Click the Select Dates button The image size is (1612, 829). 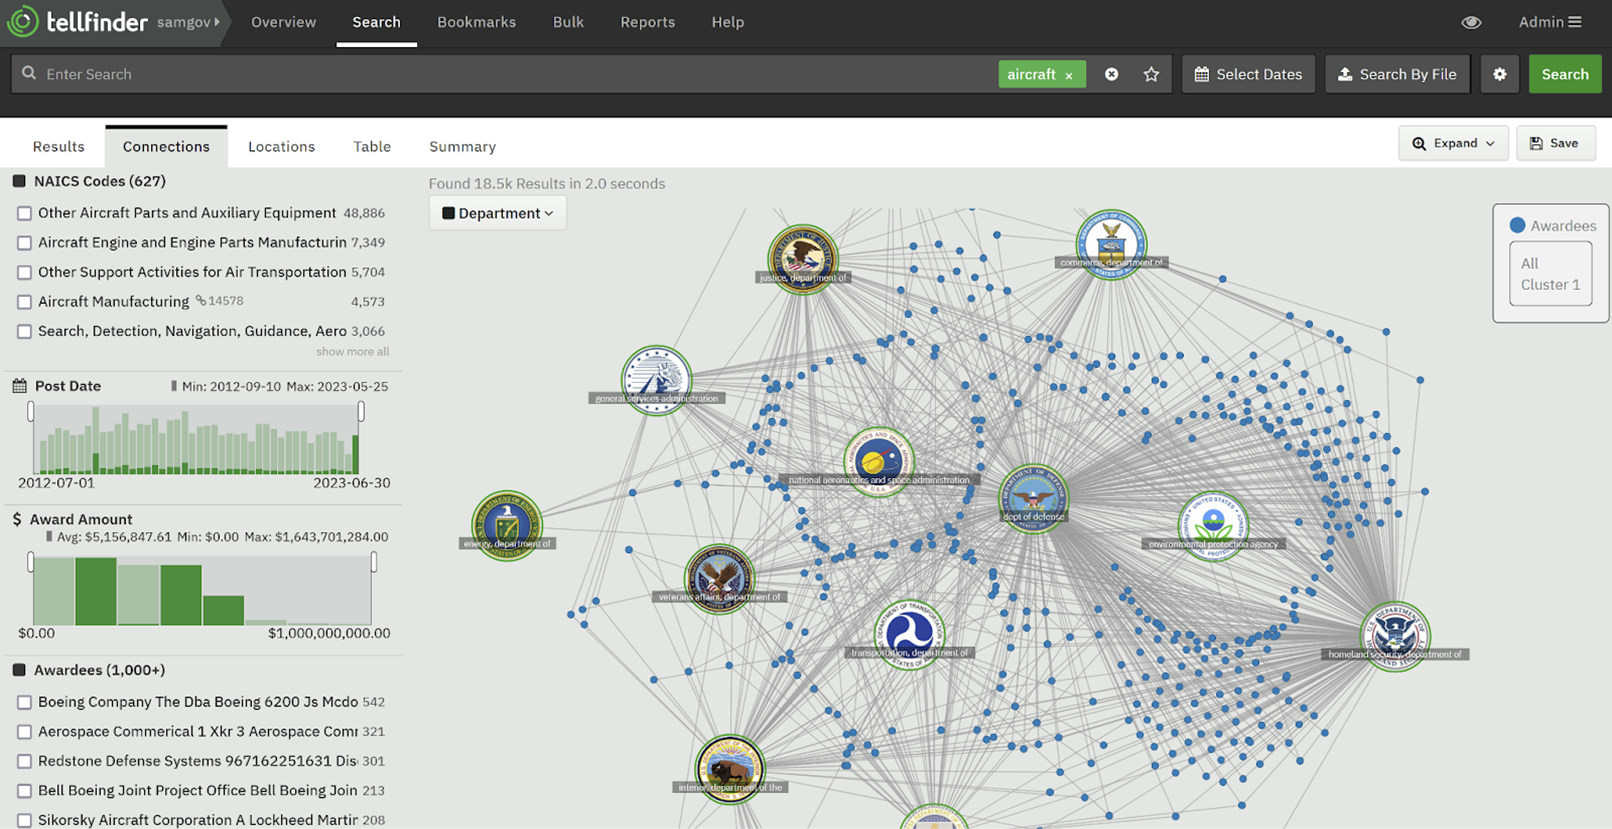click(1248, 74)
